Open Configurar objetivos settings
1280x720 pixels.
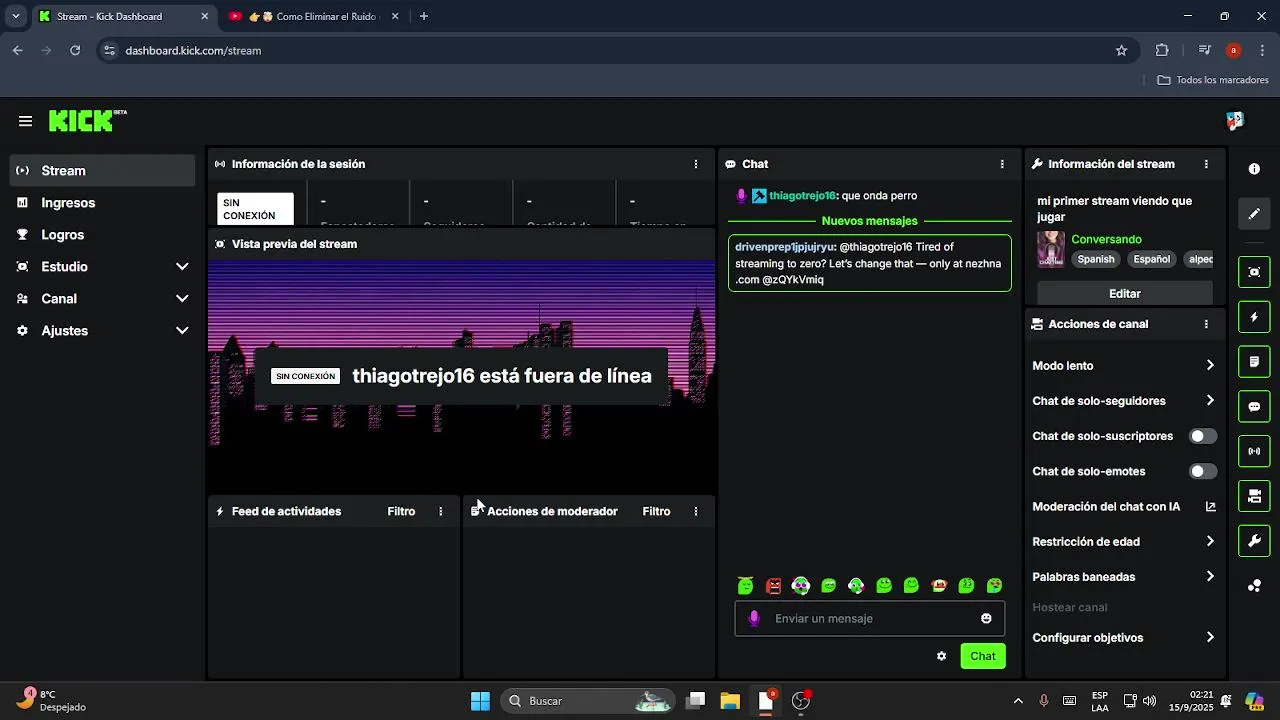click(x=1124, y=638)
